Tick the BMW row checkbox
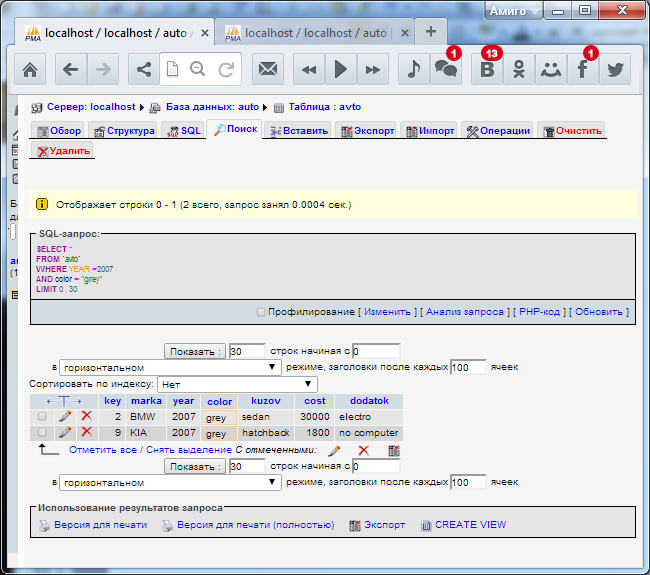 42,417
